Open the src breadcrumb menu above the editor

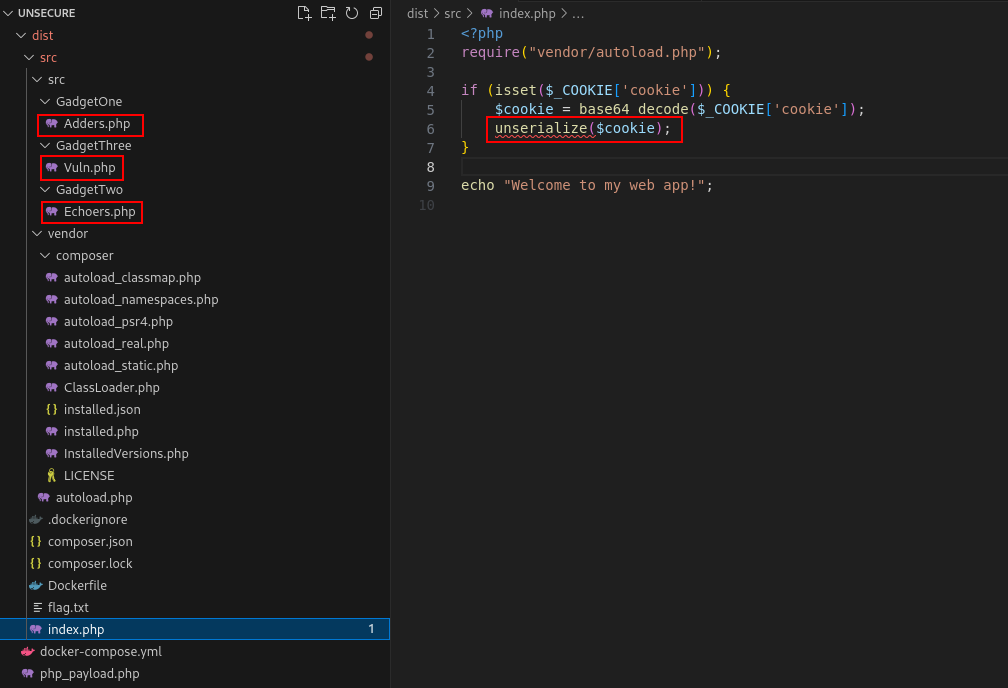pos(452,13)
